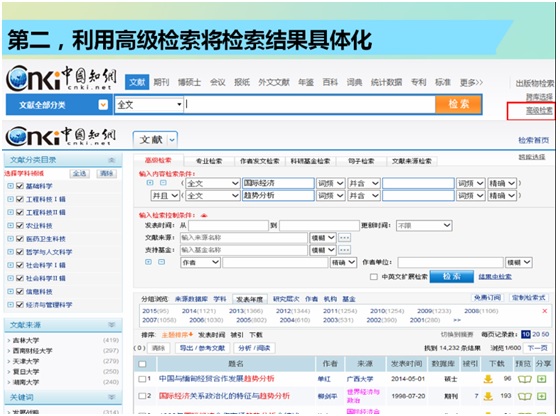Click the download icon for result row 1

coord(488,379)
